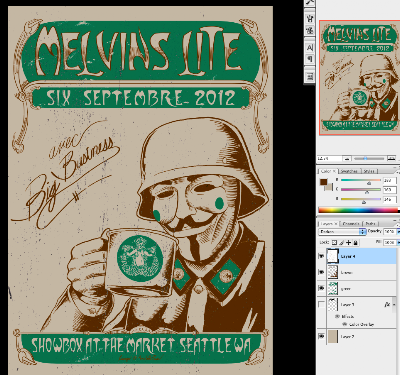Hide Layer 4 visibility eye

[x=321, y=256]
